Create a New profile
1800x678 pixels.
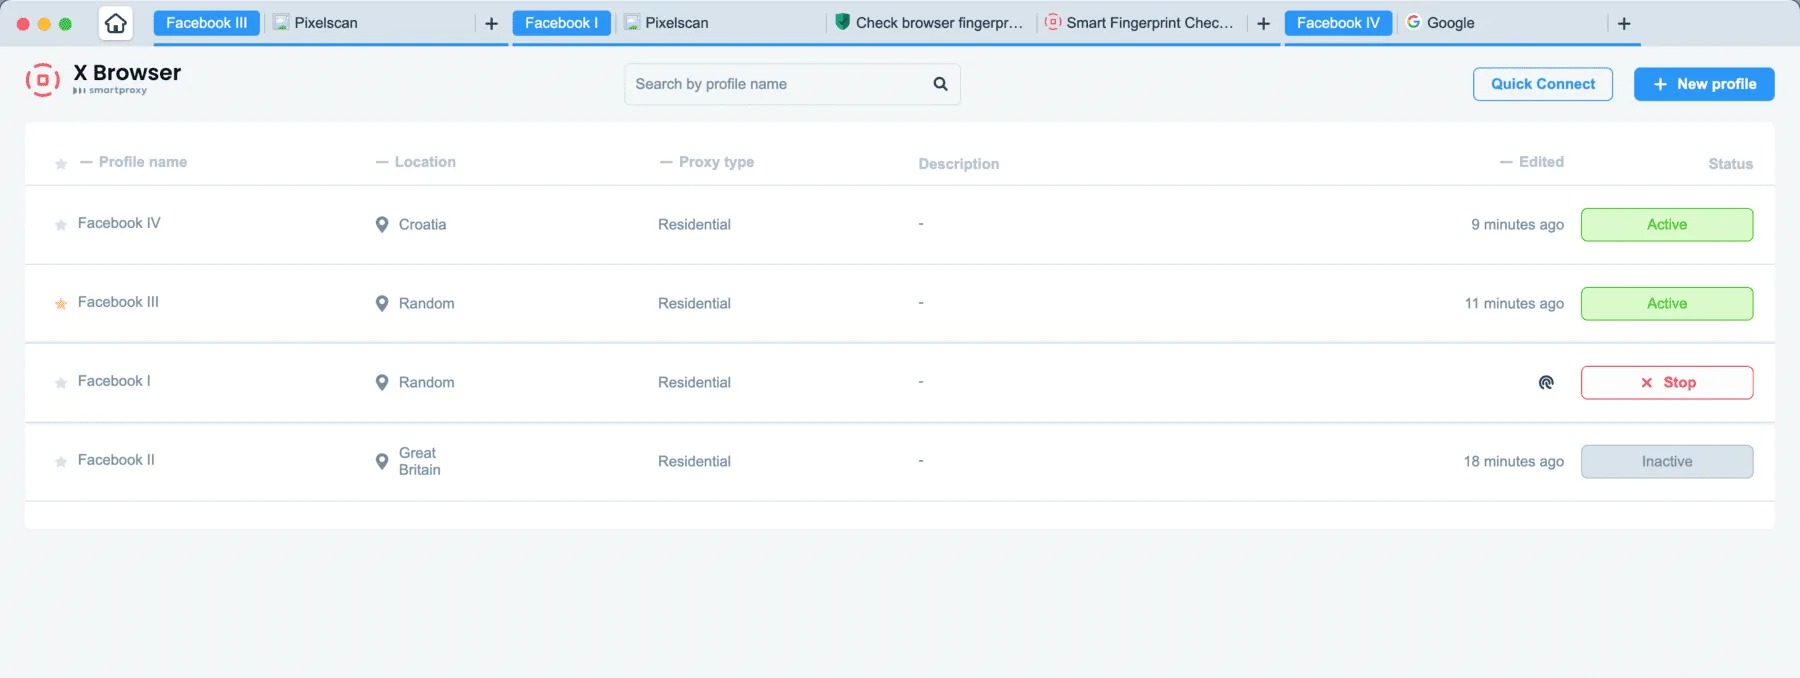(x=1704, y=84)
